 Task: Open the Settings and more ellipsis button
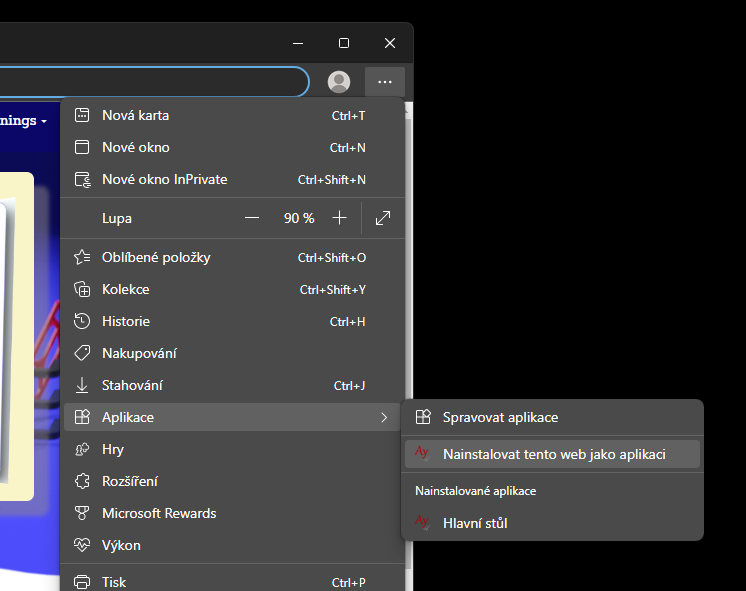pyautogui.click(x=384, y=82)
